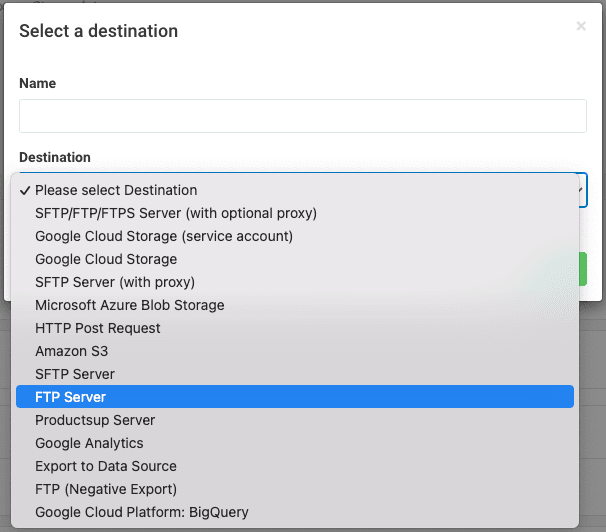This screenshot has height=532, width=606.
Task: Click the highlighted FTP Server option
Action: click(70, 397)
